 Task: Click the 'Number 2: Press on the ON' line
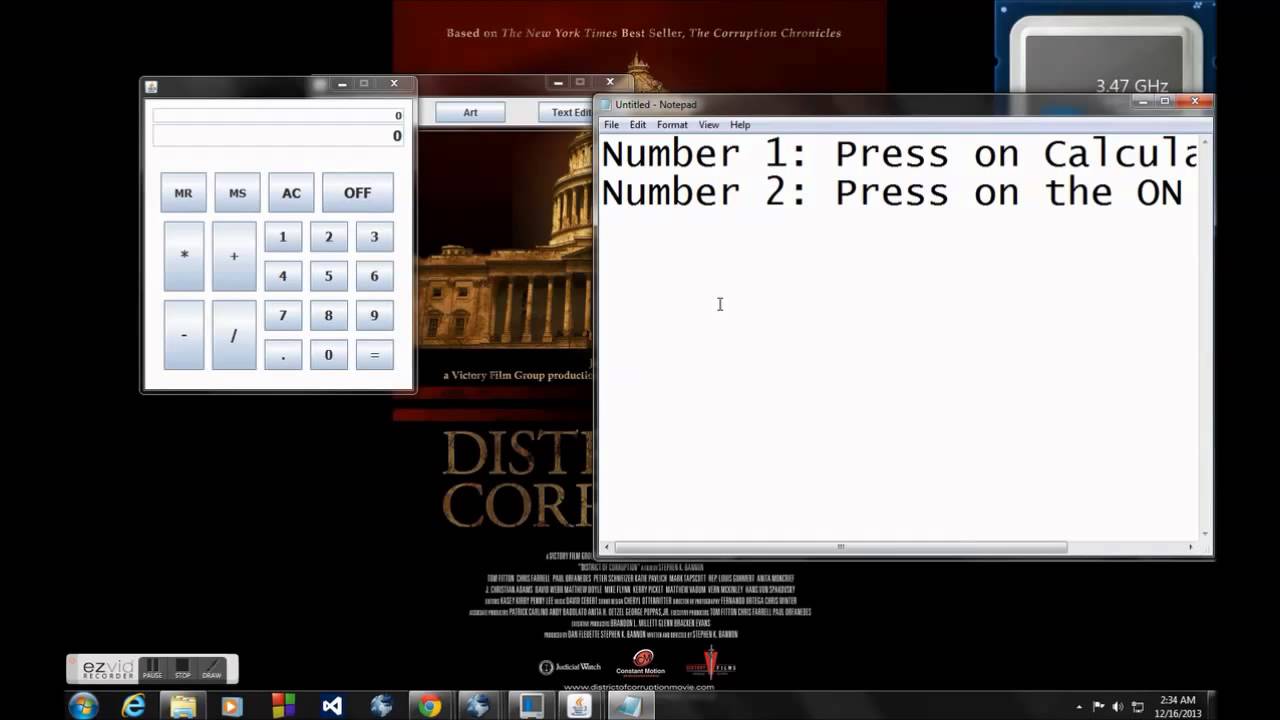click(892, 192)
